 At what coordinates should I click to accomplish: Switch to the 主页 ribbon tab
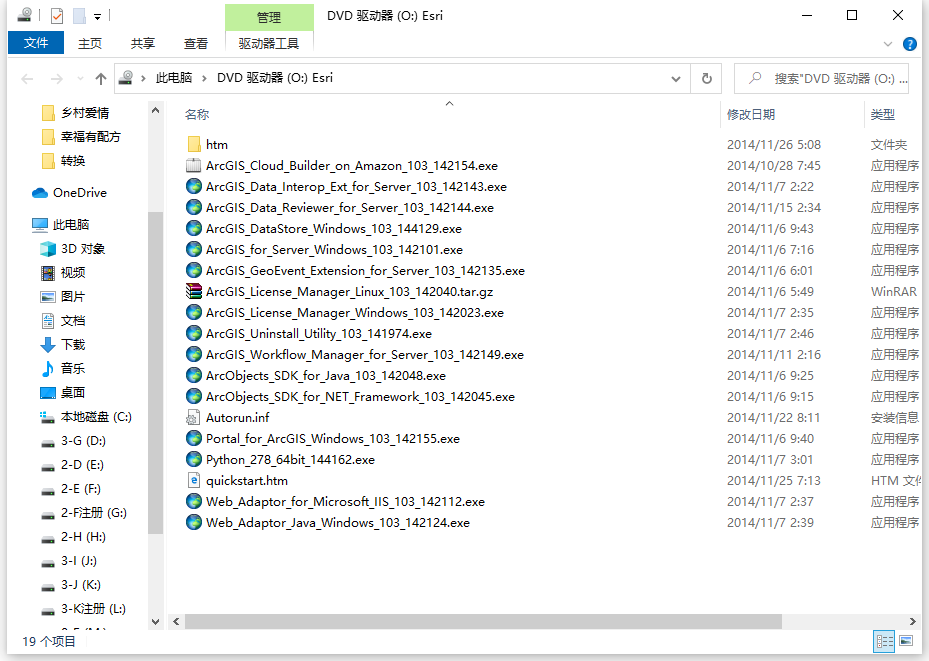point(90,43)
